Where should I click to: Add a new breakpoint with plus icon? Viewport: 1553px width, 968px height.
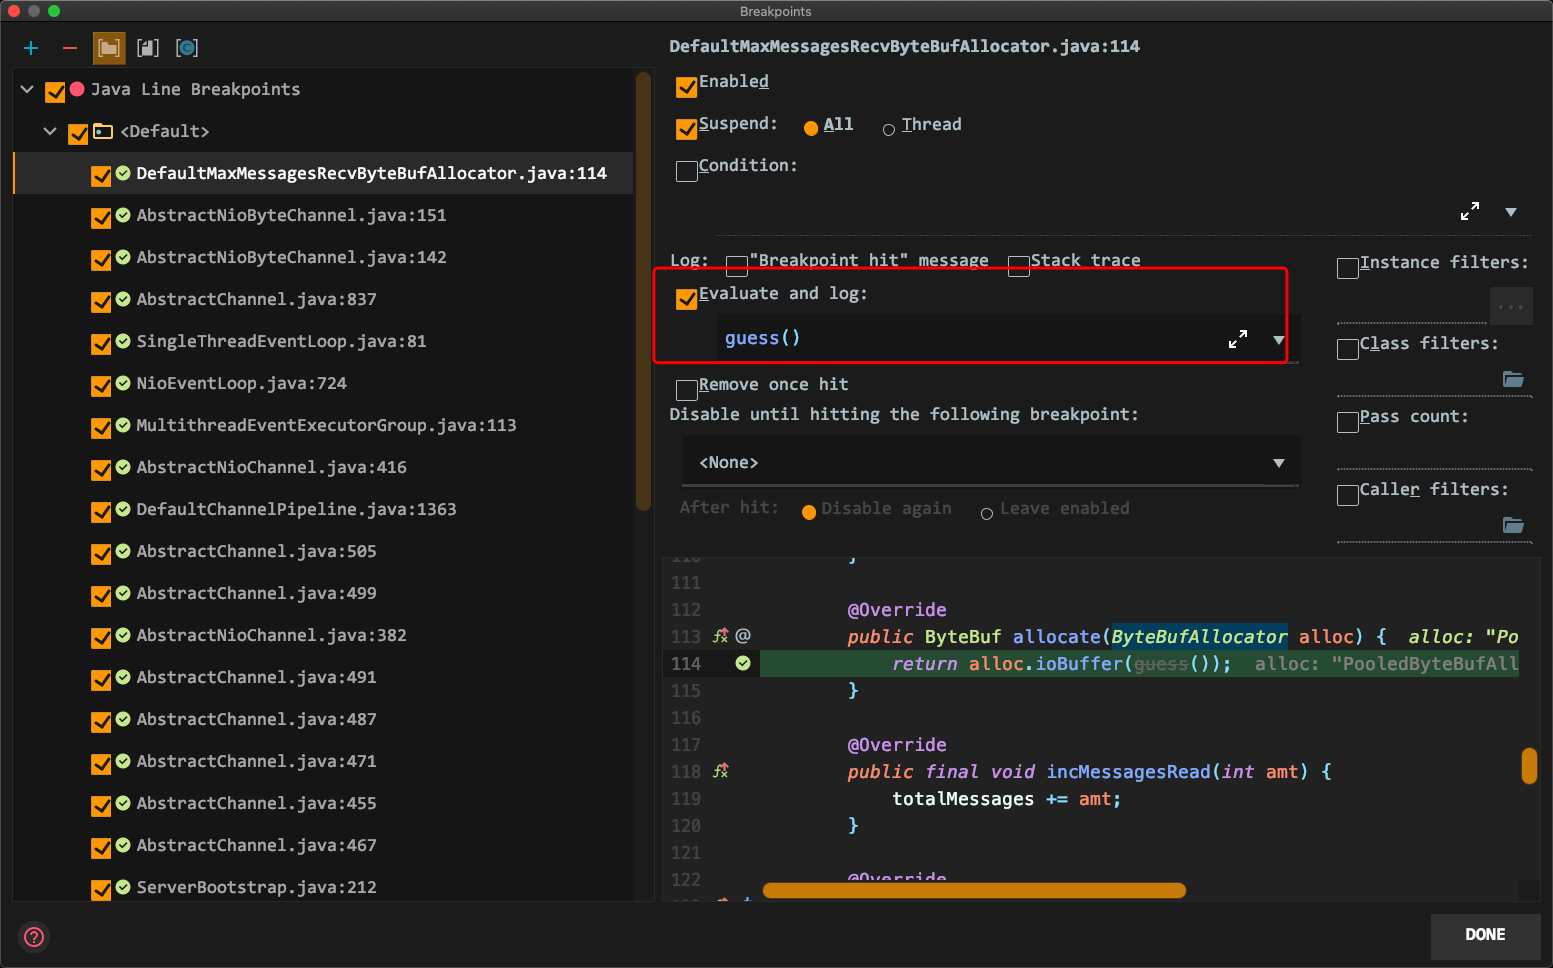click(x=31, y=48)
